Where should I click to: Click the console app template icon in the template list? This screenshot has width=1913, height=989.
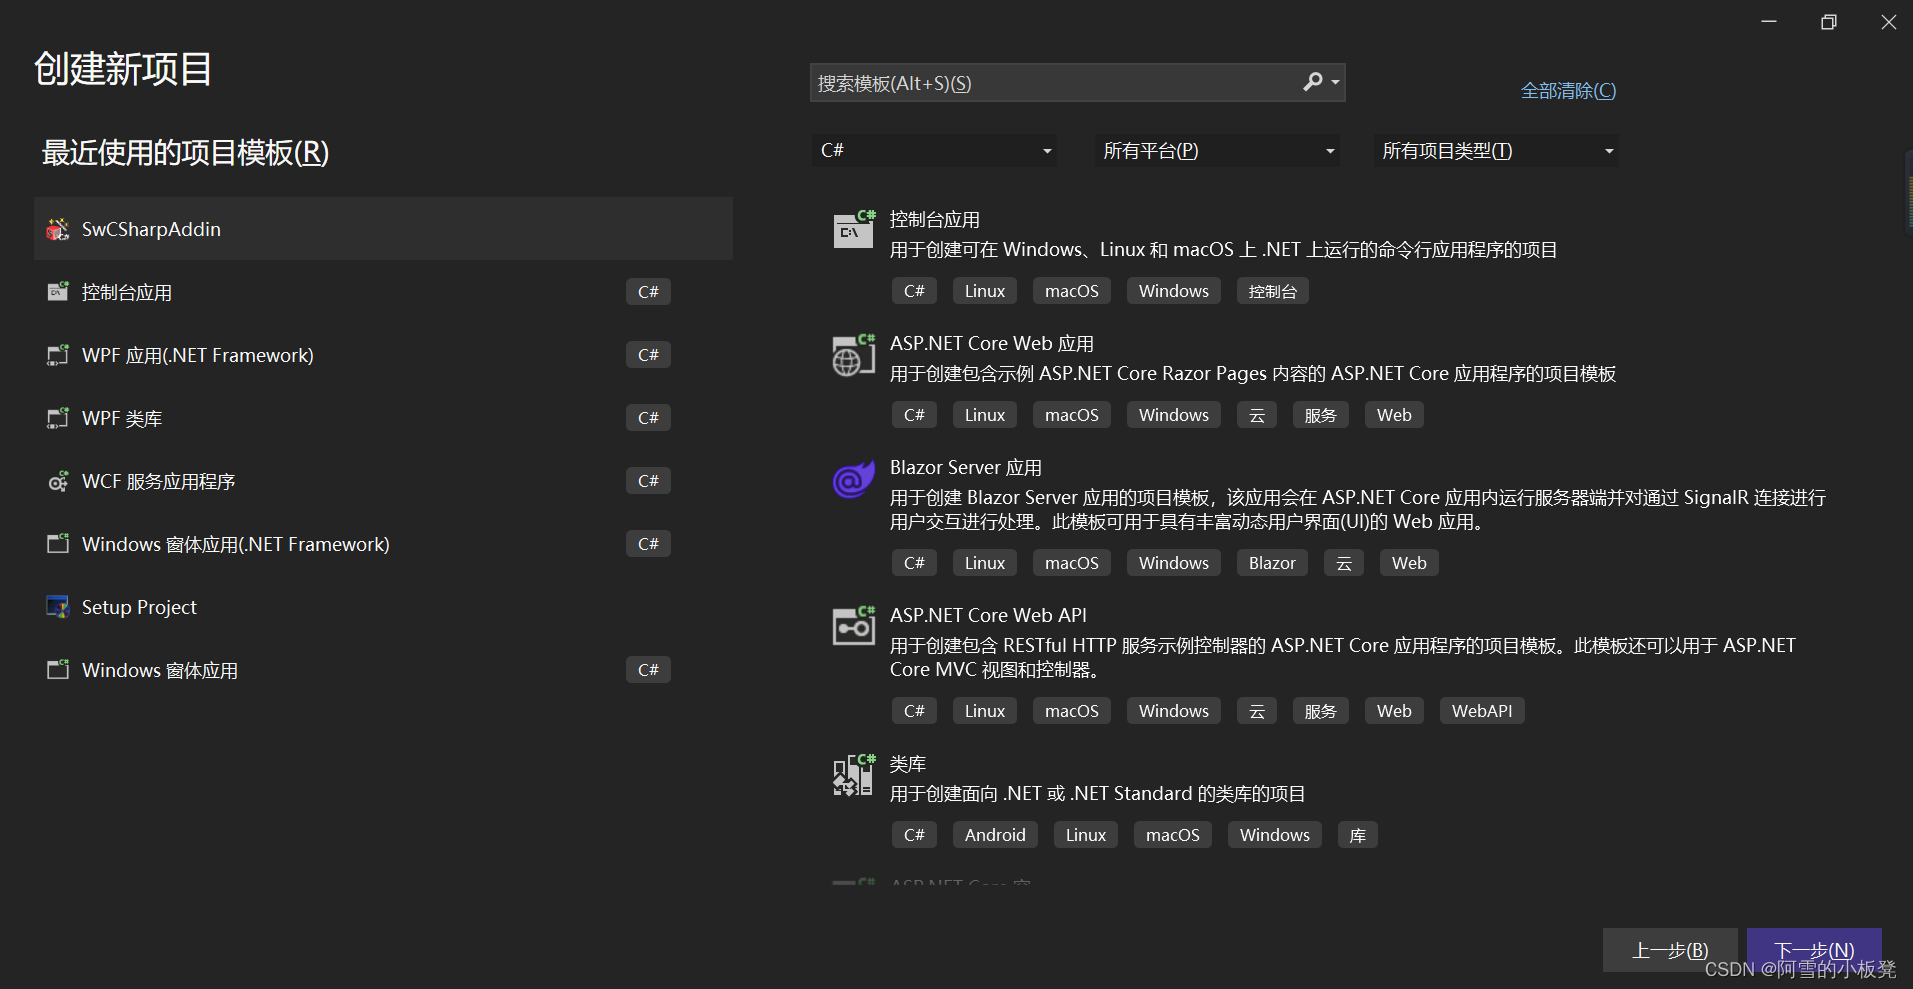click(854, 229)
